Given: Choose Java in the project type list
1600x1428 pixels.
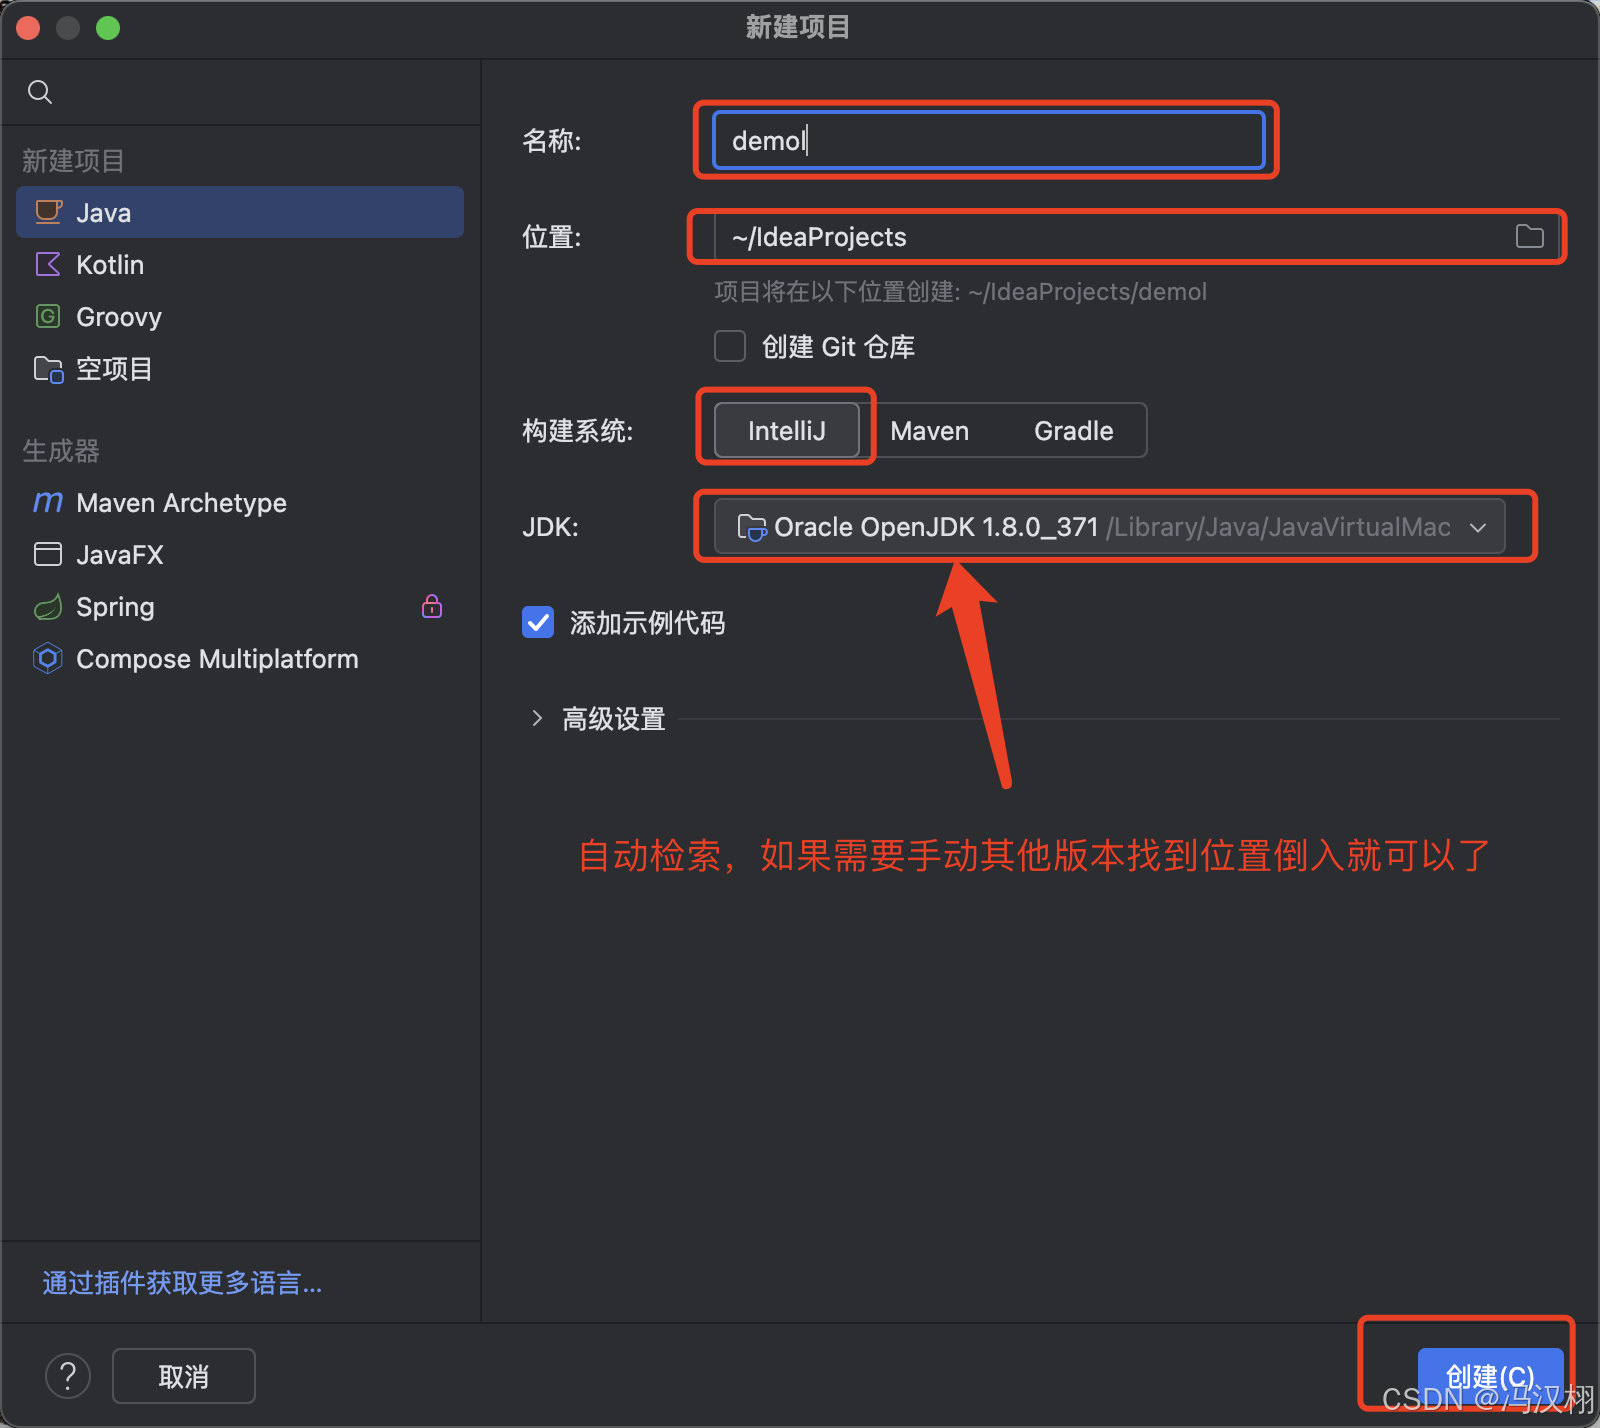Looking at the screenshot, I should click(x=240, y=212).
